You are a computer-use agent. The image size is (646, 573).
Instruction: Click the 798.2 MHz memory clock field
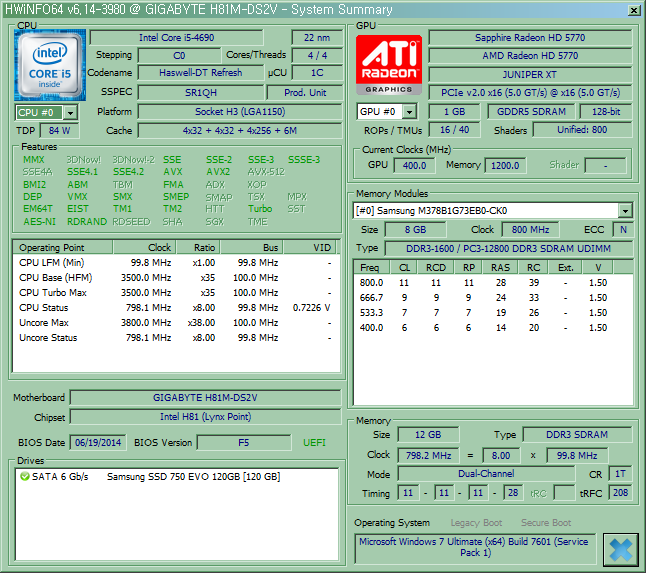click(x=428, y=456)
